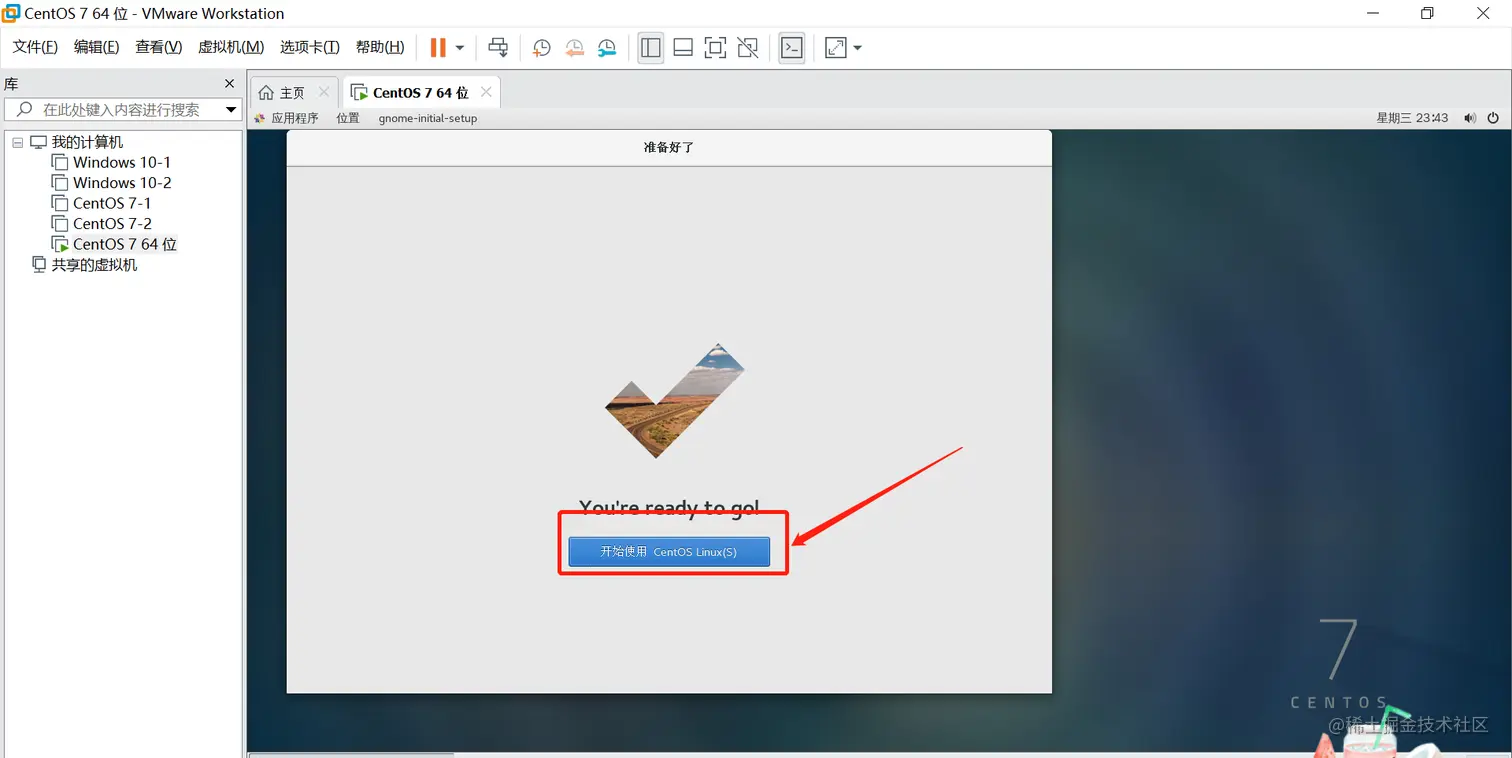Open stretch display dropdown arrow
Screen dimensions: 1512x758
point(857,47)
